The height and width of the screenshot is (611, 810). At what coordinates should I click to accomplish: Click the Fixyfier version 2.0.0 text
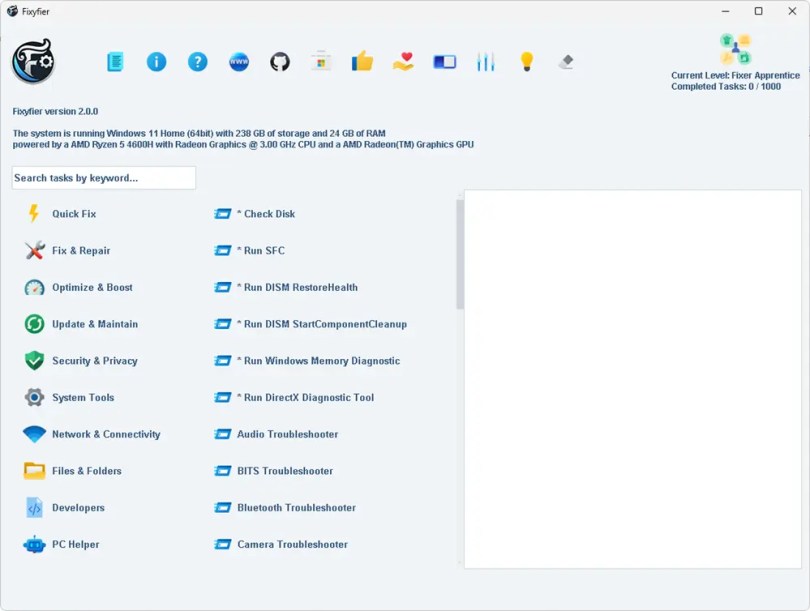click(55, 111)
